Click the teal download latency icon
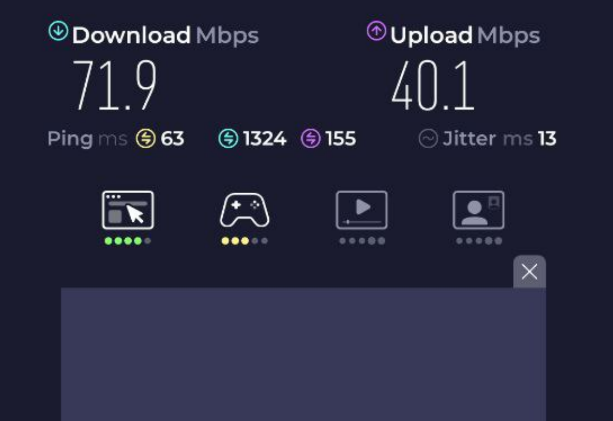The width and height of the screenshot is (613, 421). (228, 138)
